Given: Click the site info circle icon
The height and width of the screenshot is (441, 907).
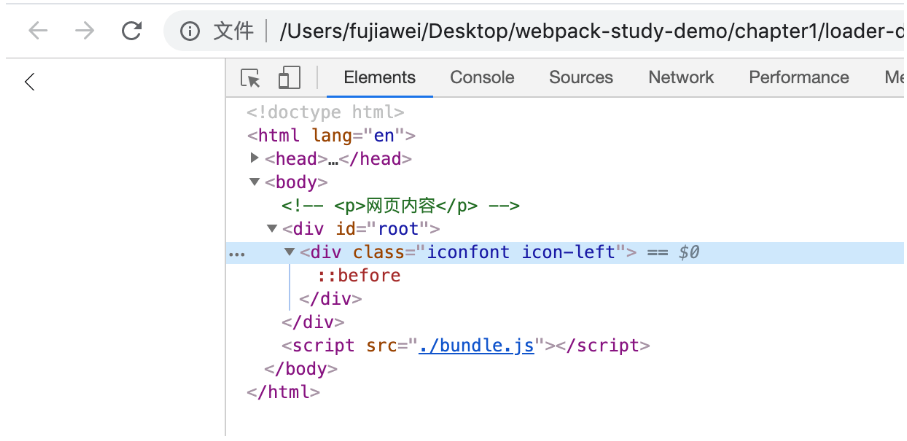Looking at the screenshot, I should point(190,31).
